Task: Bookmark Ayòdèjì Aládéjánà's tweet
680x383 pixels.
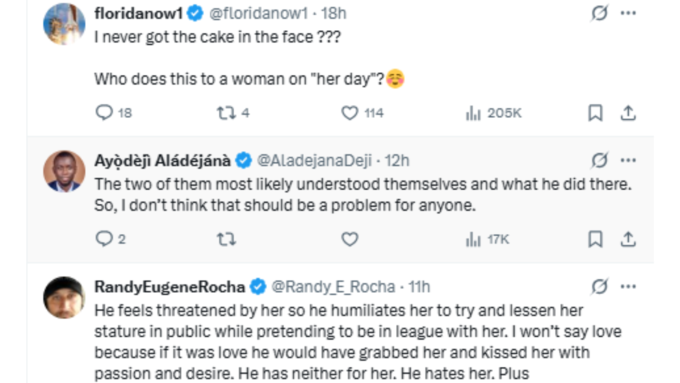Action: [x=595, y=239]
